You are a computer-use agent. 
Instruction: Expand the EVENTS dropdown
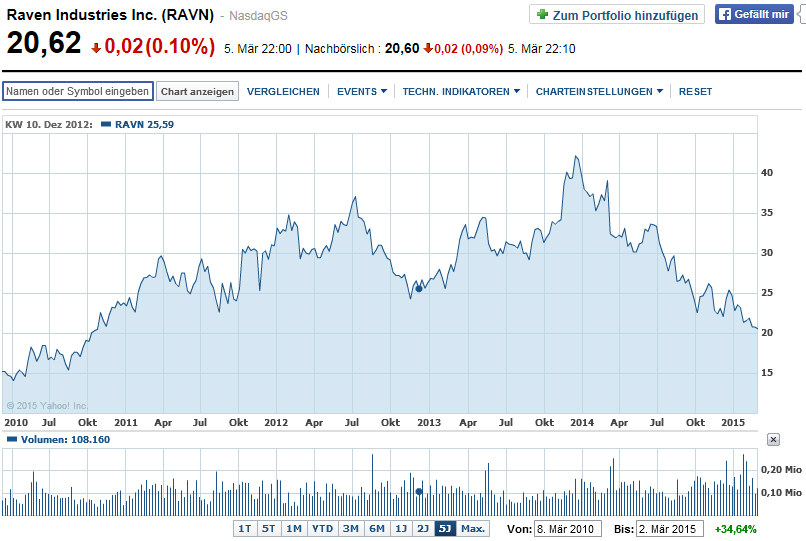pyautogui.click(x=362, y=92)
